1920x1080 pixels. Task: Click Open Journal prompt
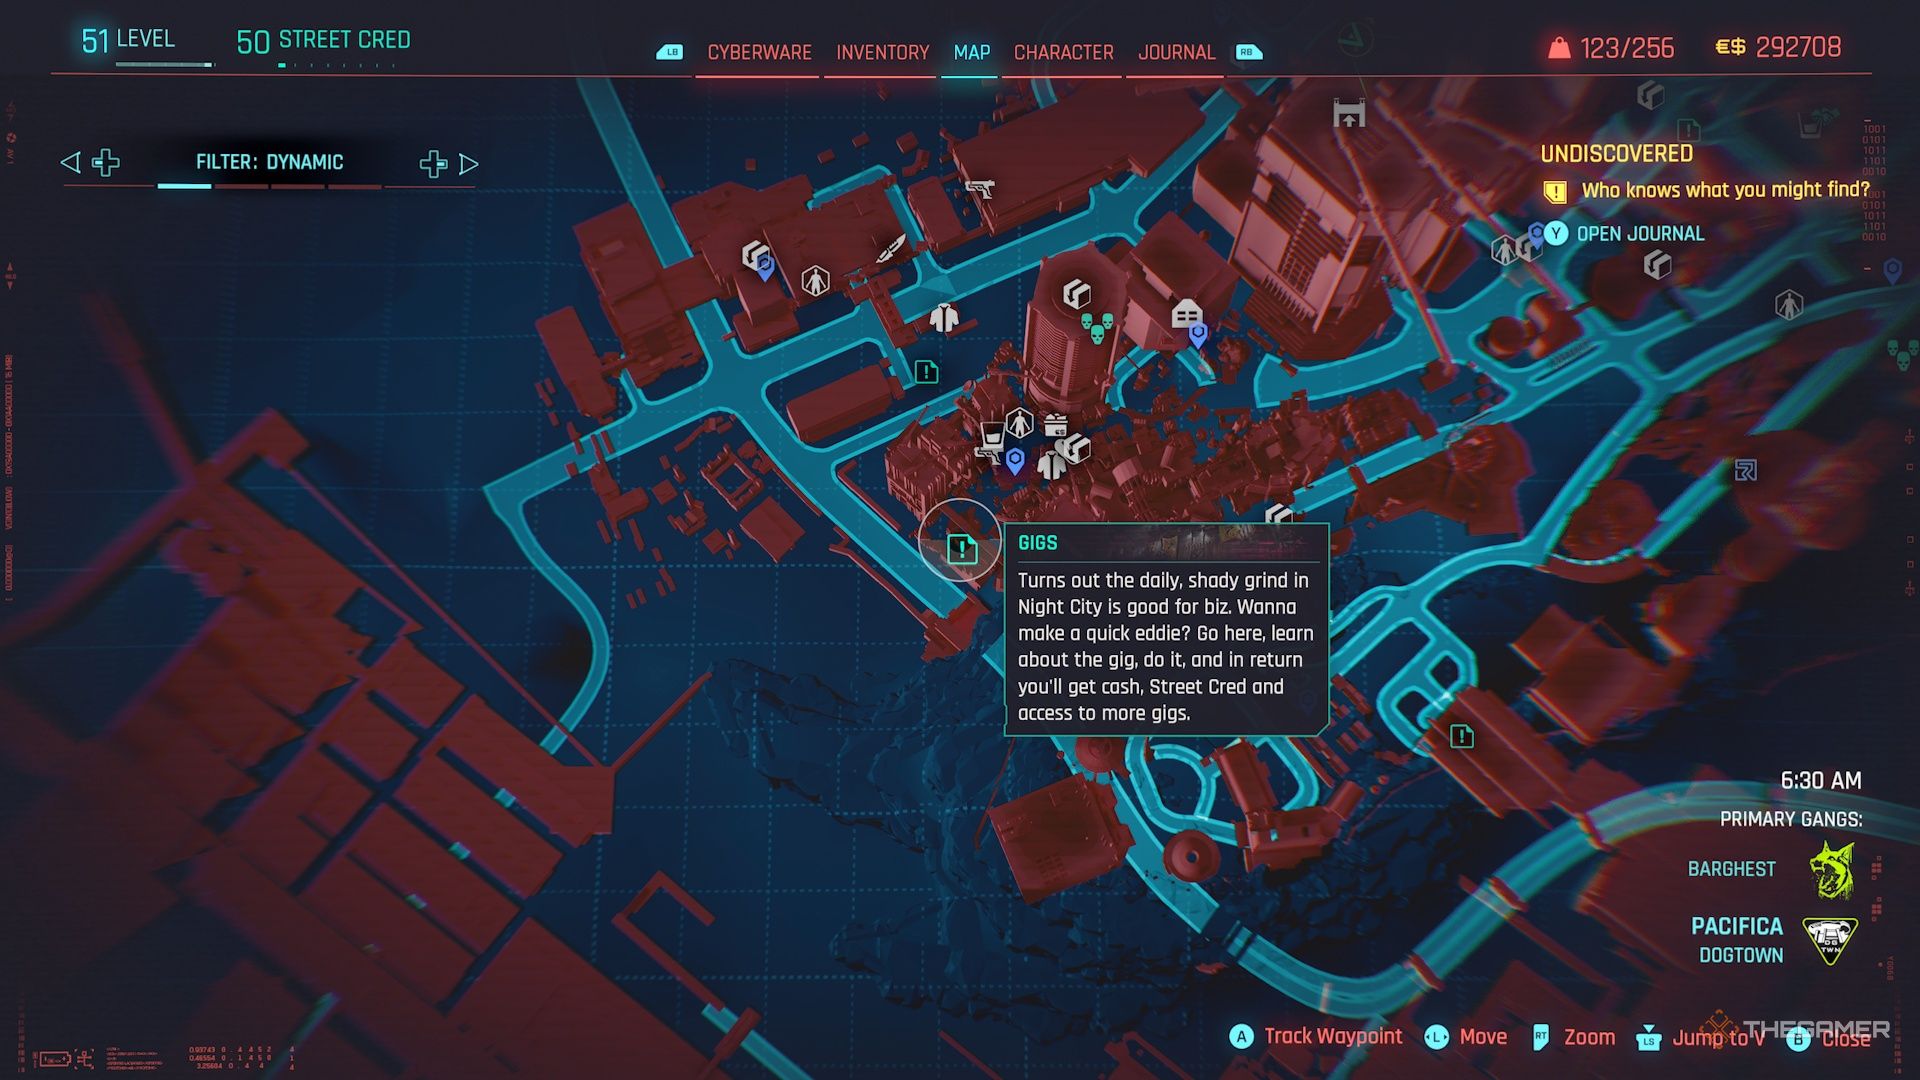tap(1639, 234)
